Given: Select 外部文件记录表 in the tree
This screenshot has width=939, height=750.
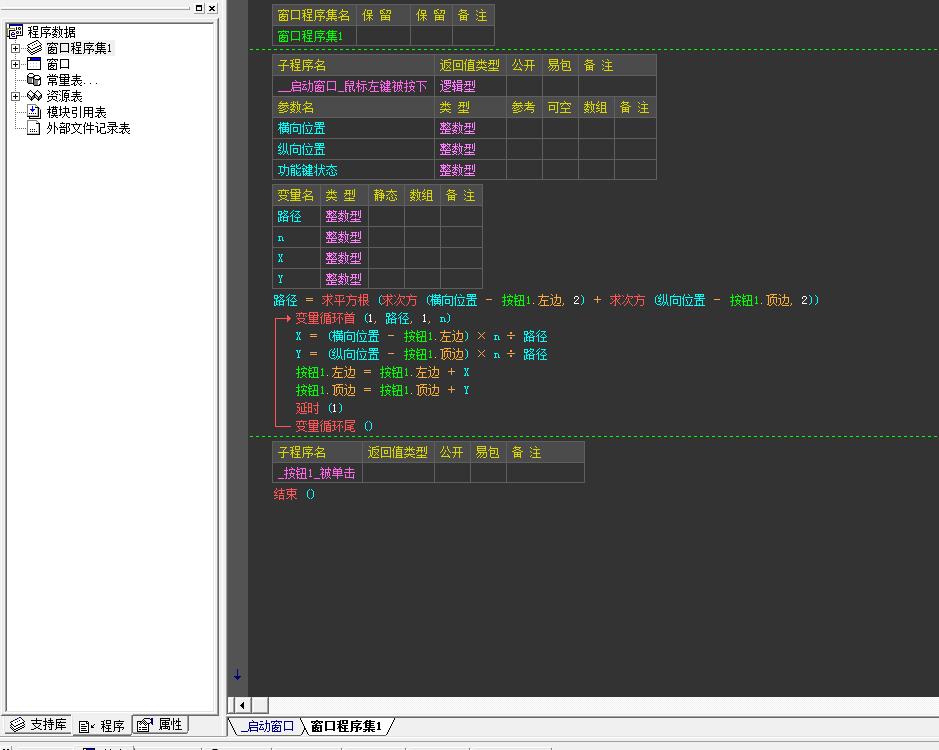Looking at the screenshot, I should coord(89,128).
